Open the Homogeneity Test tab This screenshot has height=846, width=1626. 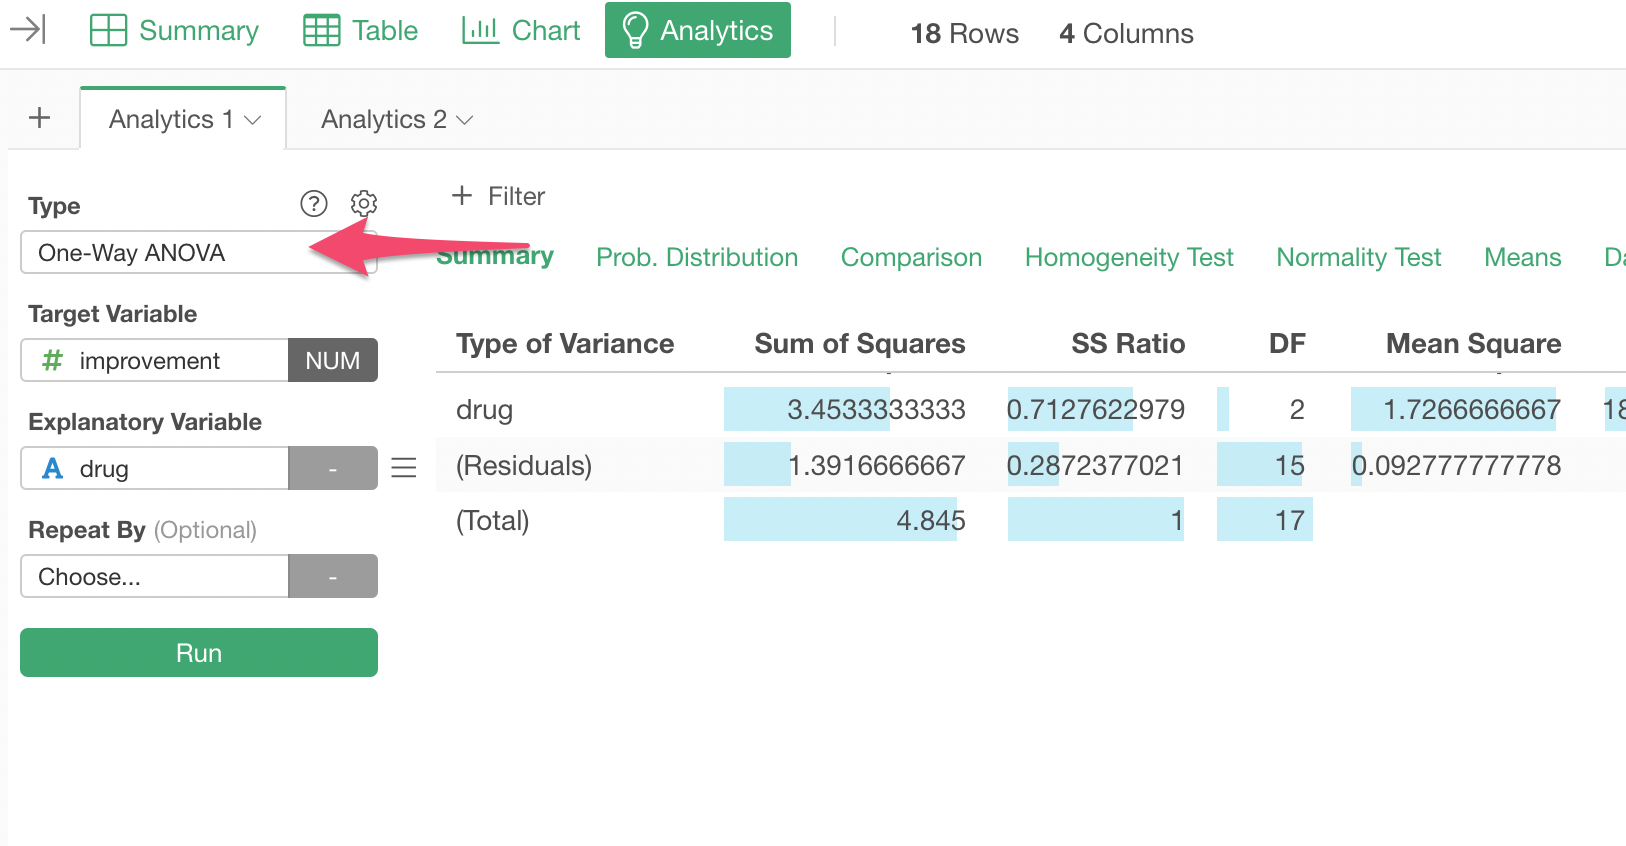(x=1129, y=257)
